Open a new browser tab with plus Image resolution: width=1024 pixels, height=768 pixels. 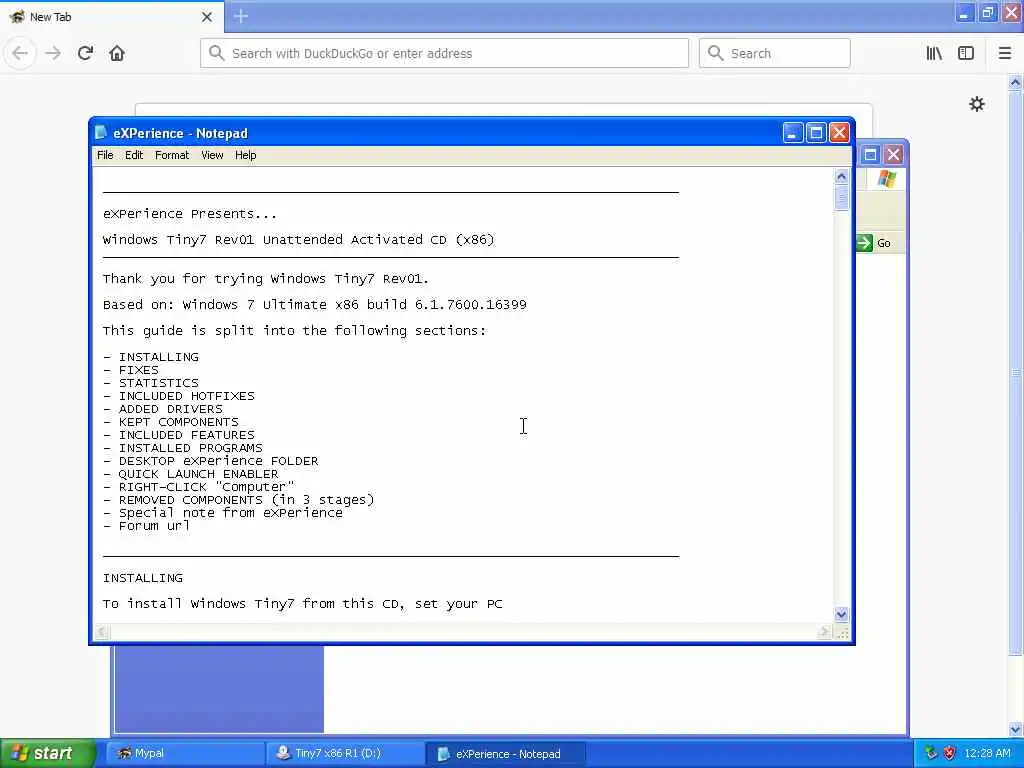pyautogui.click(x=240, y=16)
